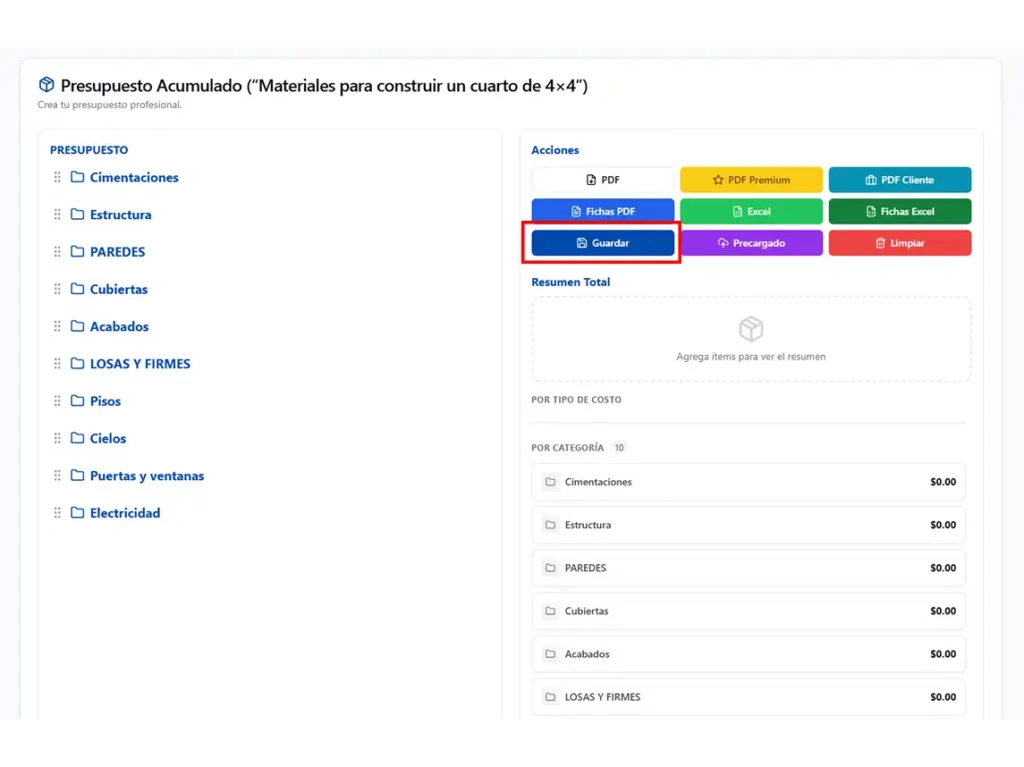
Task: Click the folder icon beside Cimentaciones
Action: point(77,177)
